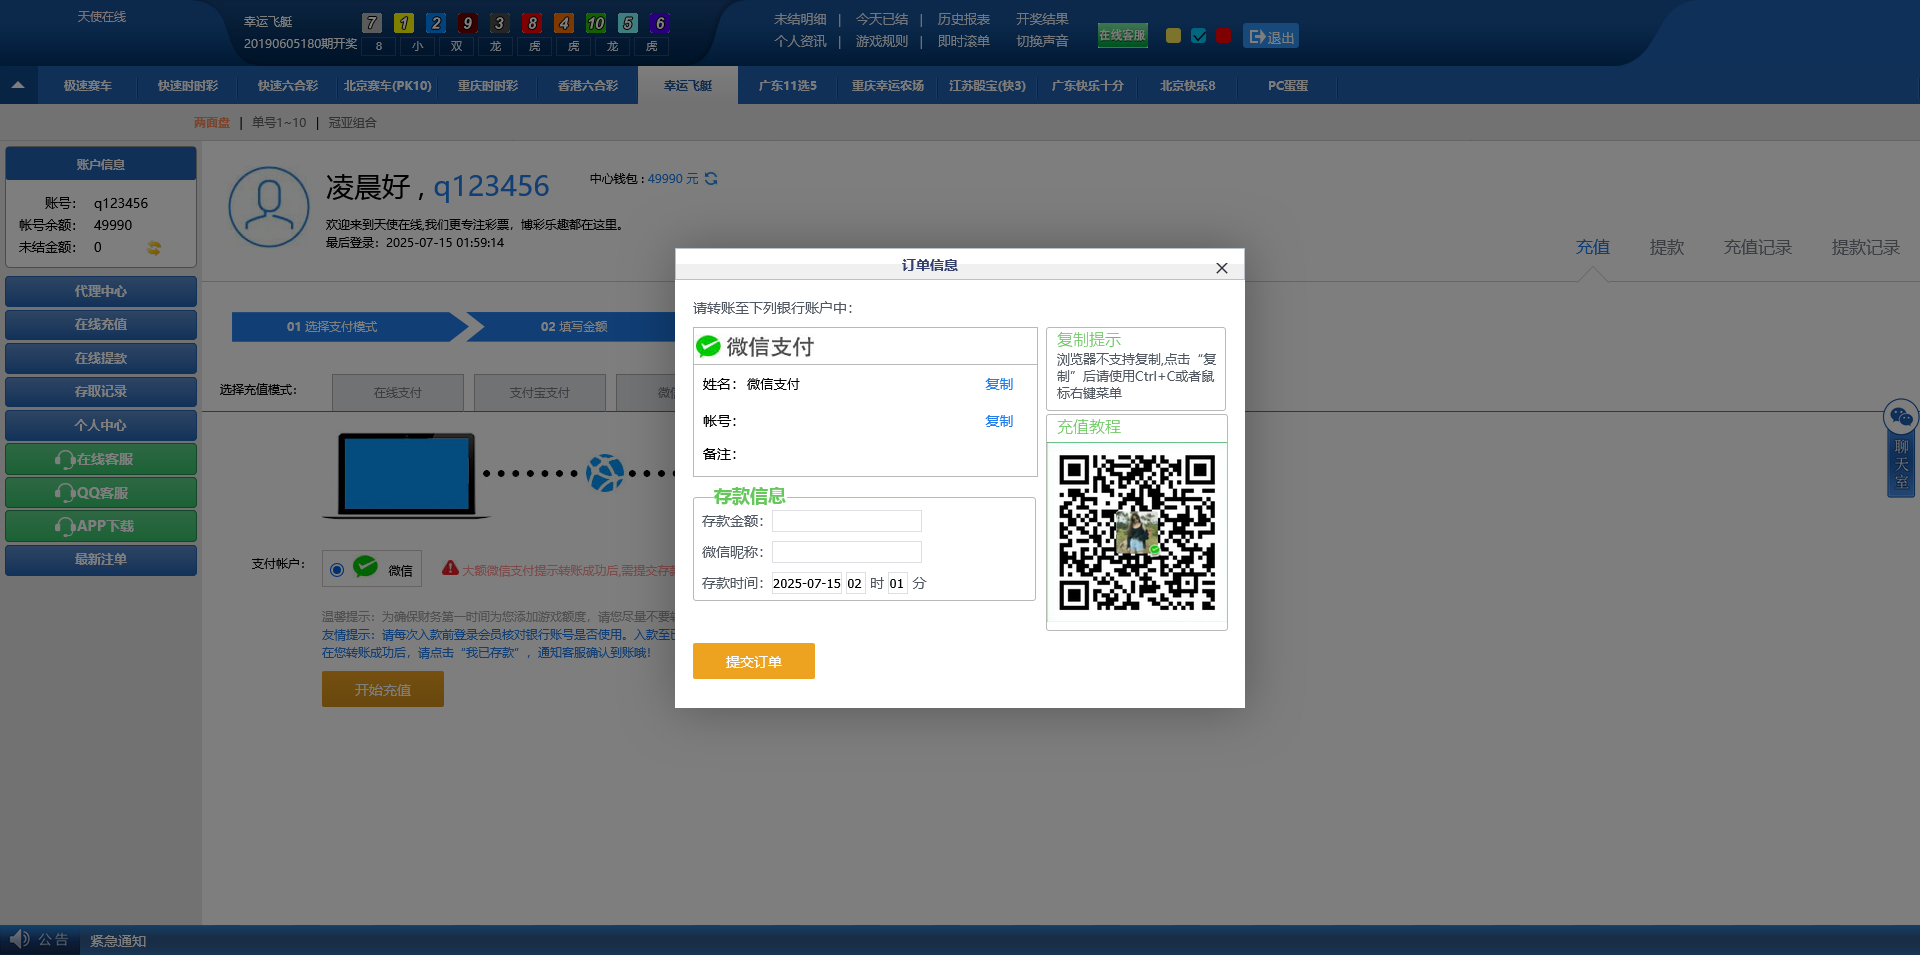Submit the order with 提交订单
This screenshot has width=1920, height=955.
(753, 661)
